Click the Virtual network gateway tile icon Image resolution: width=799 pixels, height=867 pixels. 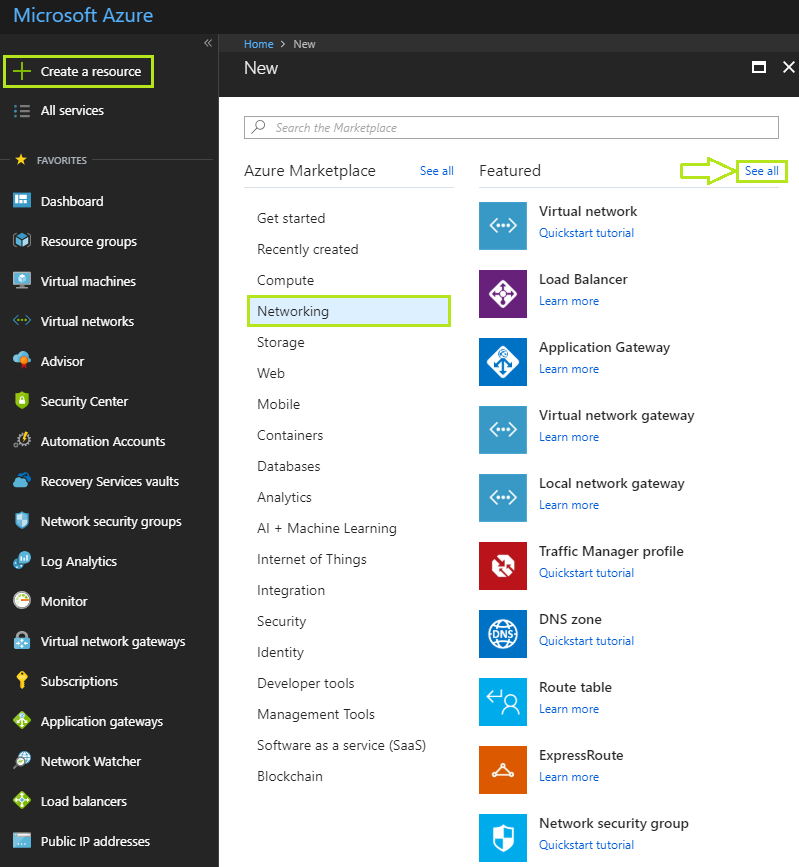point(503,430)
